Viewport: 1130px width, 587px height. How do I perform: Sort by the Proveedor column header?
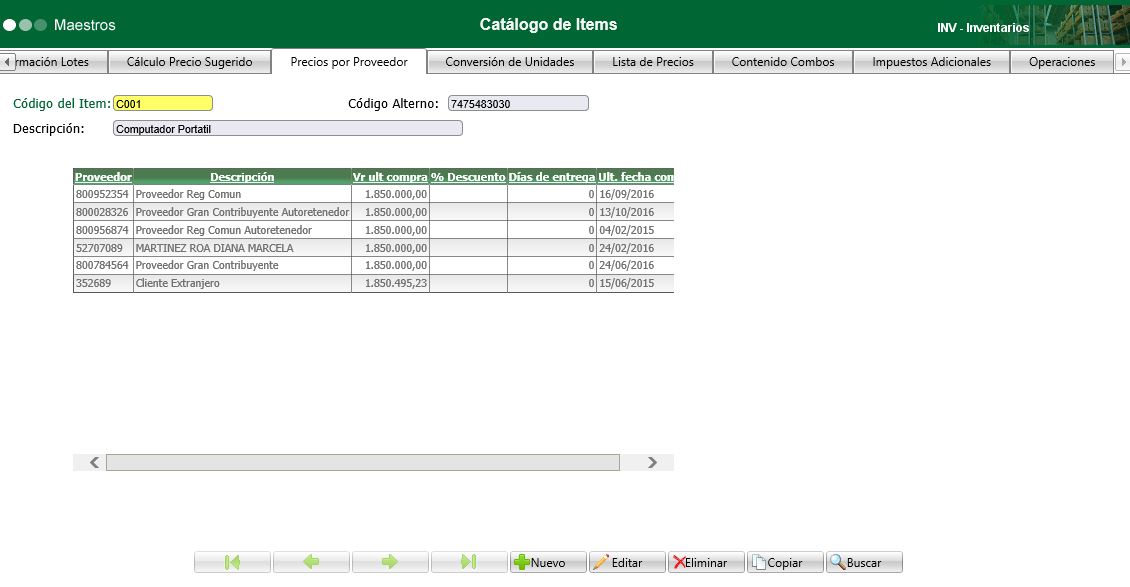coord(103,177)
